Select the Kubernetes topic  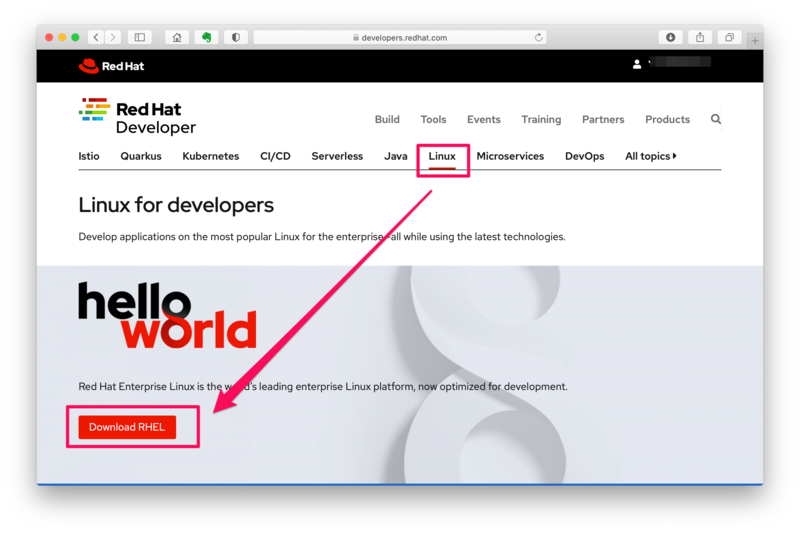pos(211,156)
